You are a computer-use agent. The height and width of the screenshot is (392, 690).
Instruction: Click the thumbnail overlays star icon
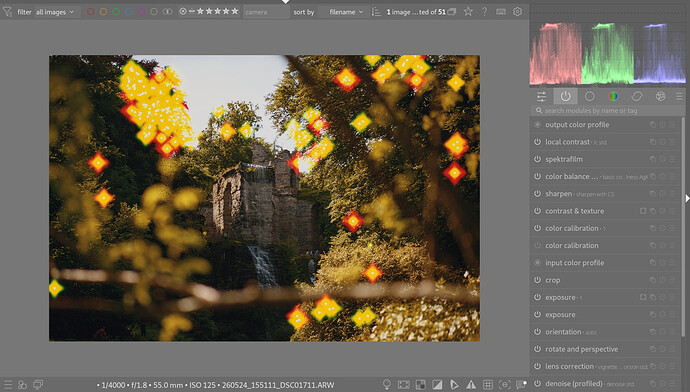pos(468,12)
